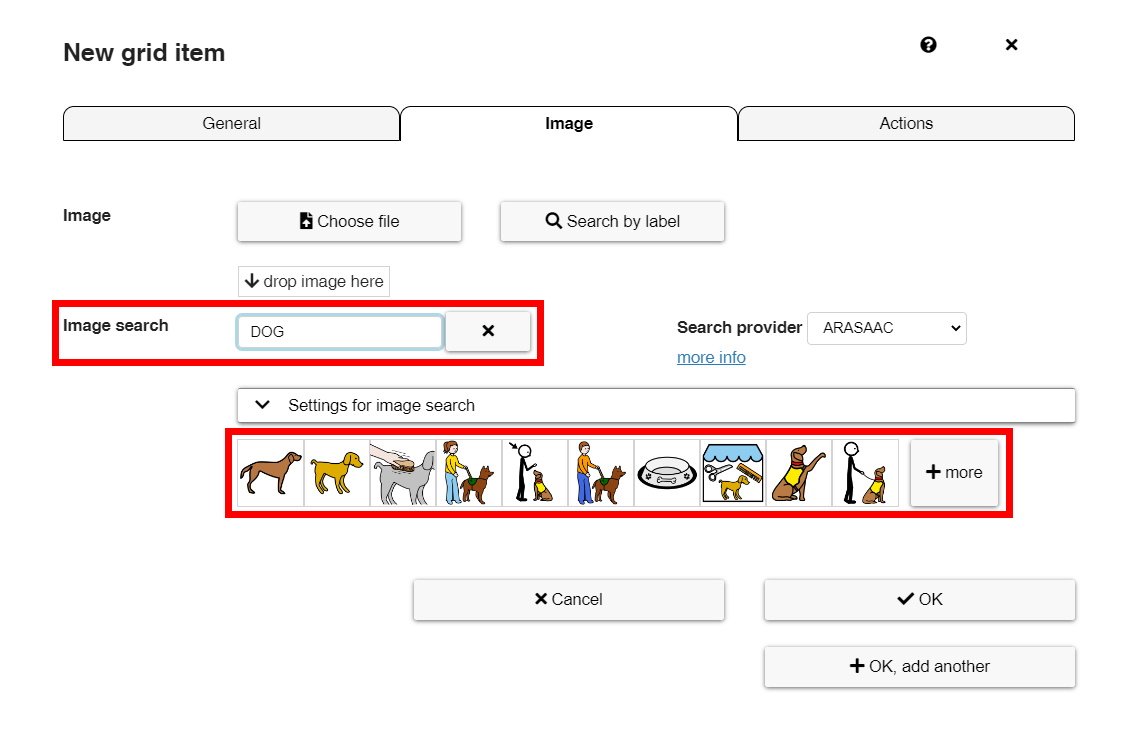Click the New grid item heading
This screenshot has width=1138, height=729.
(144, 53)
